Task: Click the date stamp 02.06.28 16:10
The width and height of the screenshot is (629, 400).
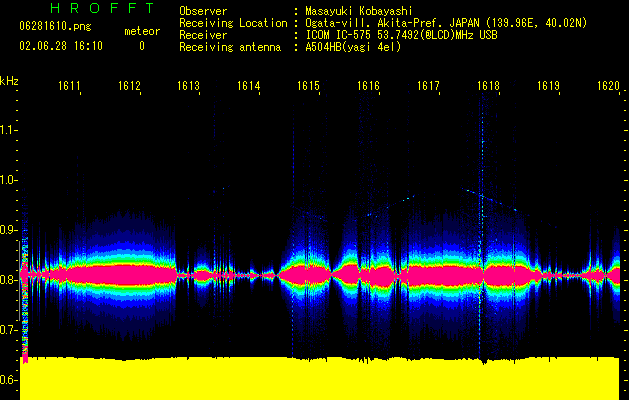Action: point(61,46)
